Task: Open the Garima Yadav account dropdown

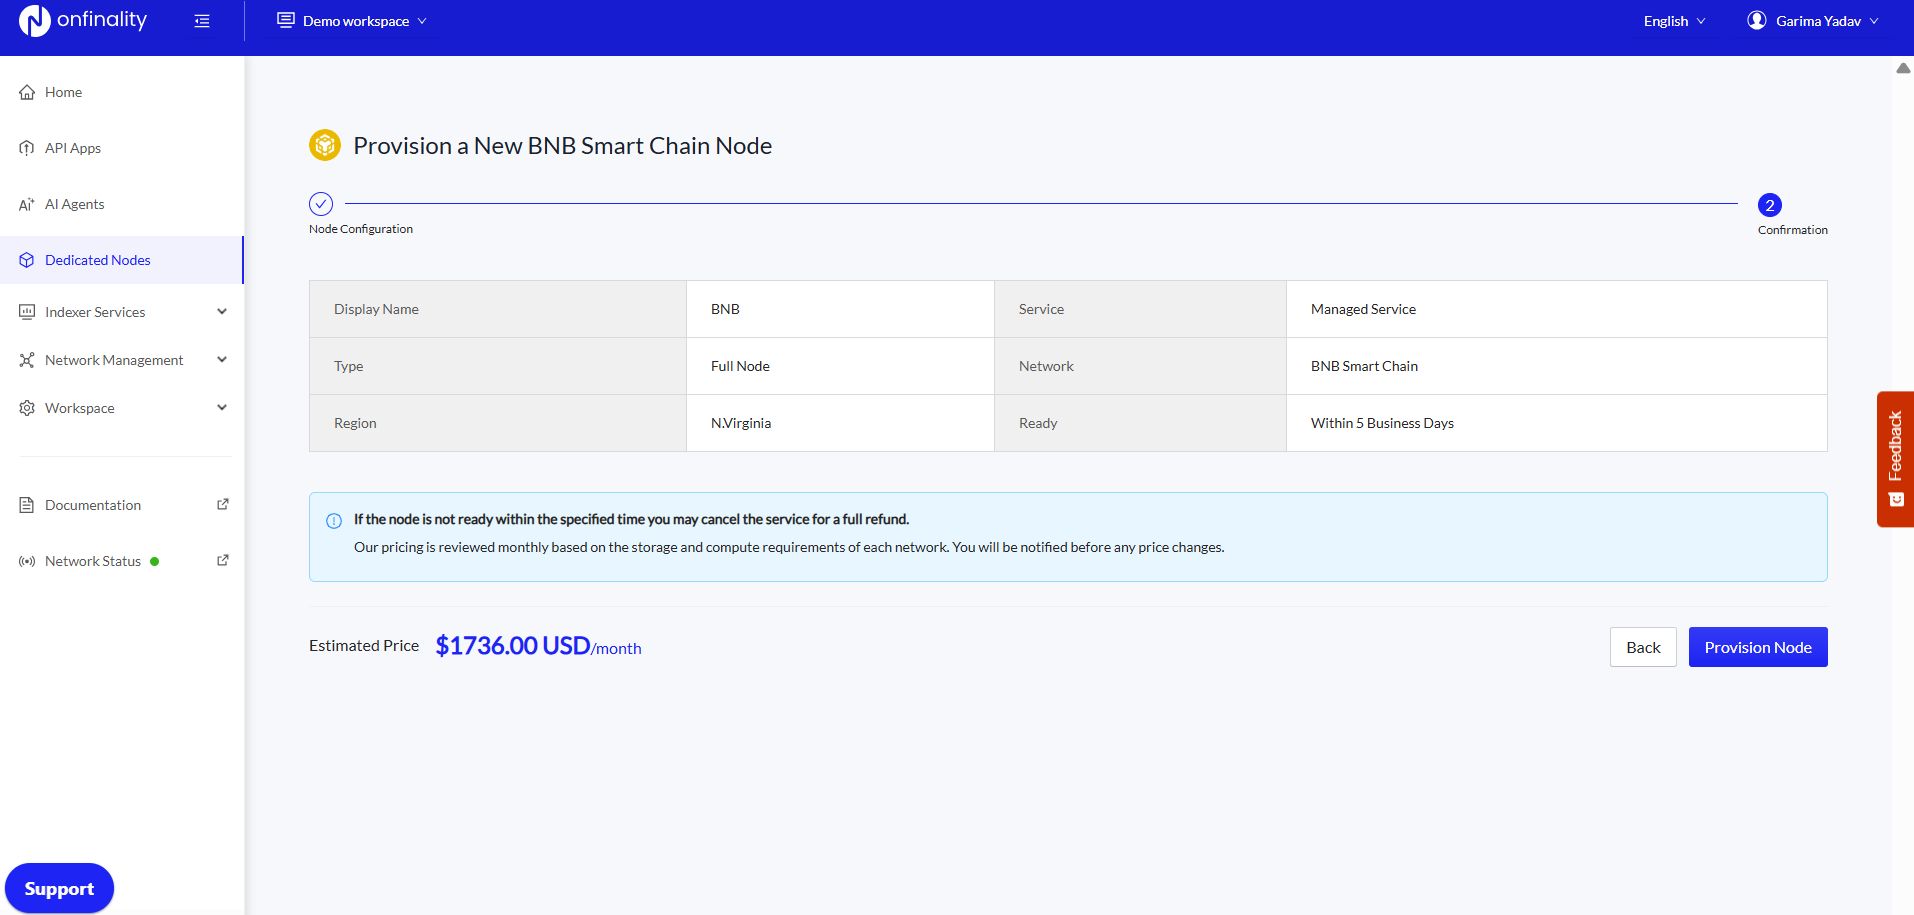Action: coord(1813,21)
